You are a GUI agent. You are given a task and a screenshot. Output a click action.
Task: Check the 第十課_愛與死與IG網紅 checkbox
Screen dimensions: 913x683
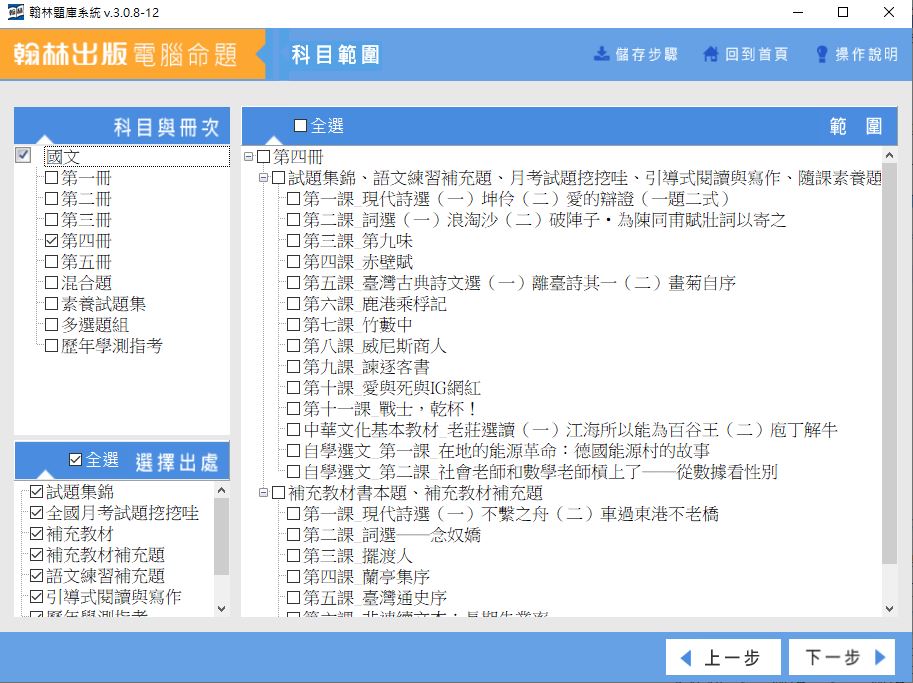293,388
